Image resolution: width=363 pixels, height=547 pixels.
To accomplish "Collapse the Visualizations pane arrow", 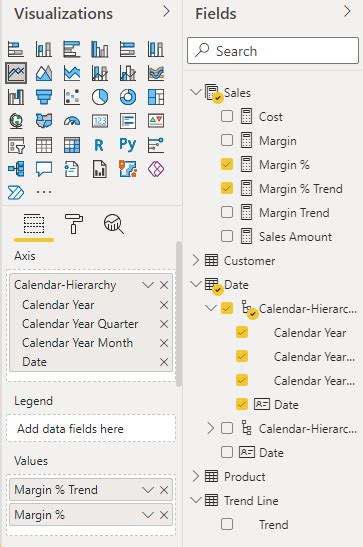I will 166,12.
